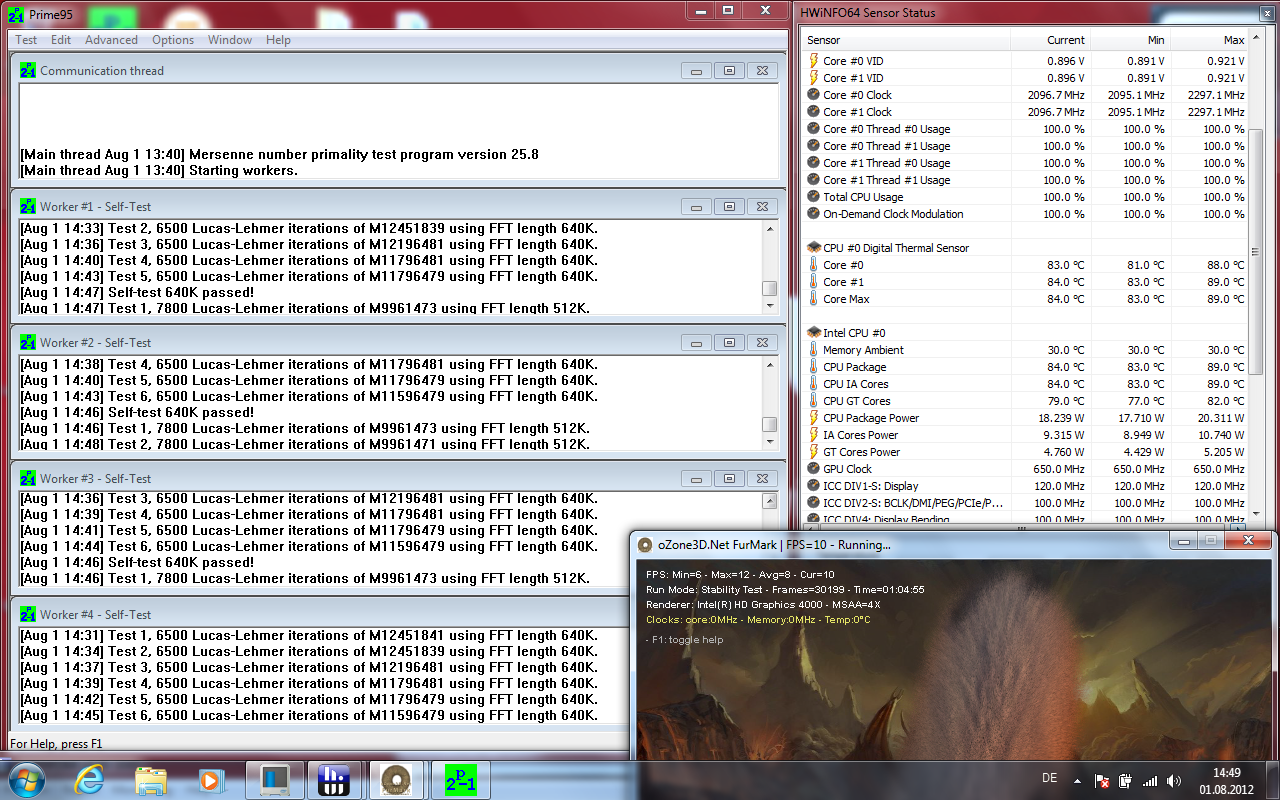The height and width of the screenshot is (800, 1280).
Task: Click the Worker #3 - Self-Test window icon
Action: coord(28,479)
